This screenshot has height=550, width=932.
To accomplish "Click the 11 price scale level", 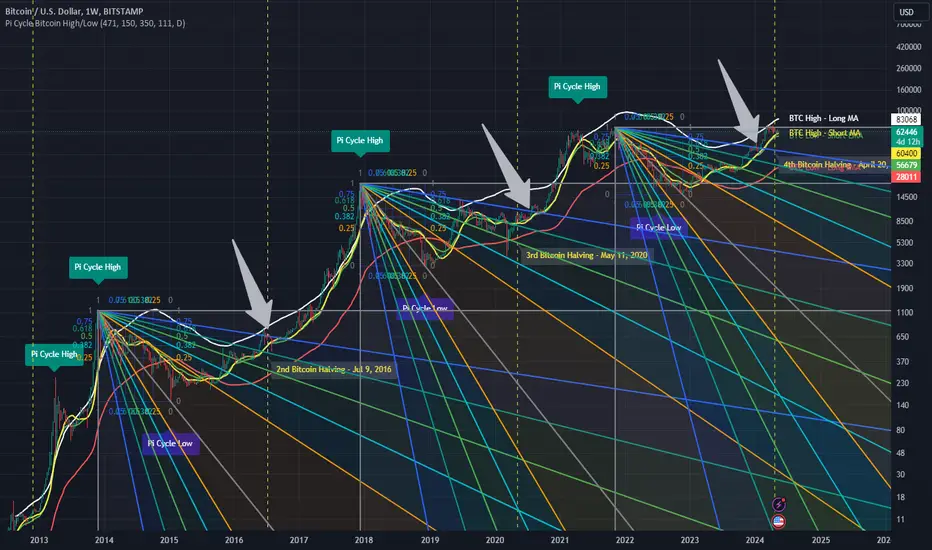I will (x=900, y=519).
